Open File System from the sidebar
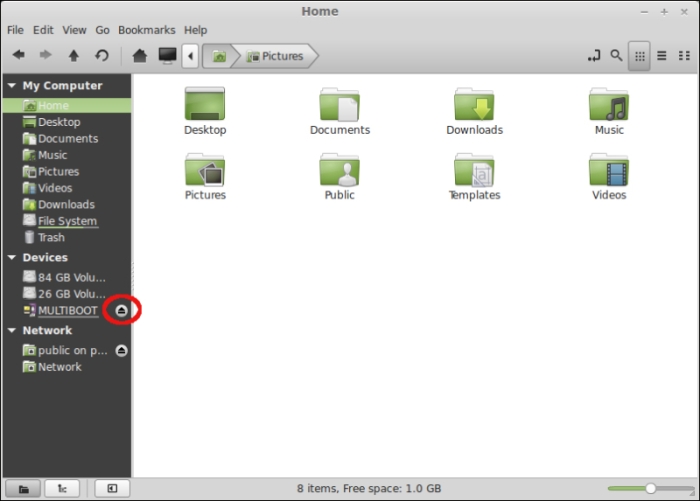The width and height of the screenshot is (700, 501). click(x=67, y=221)
